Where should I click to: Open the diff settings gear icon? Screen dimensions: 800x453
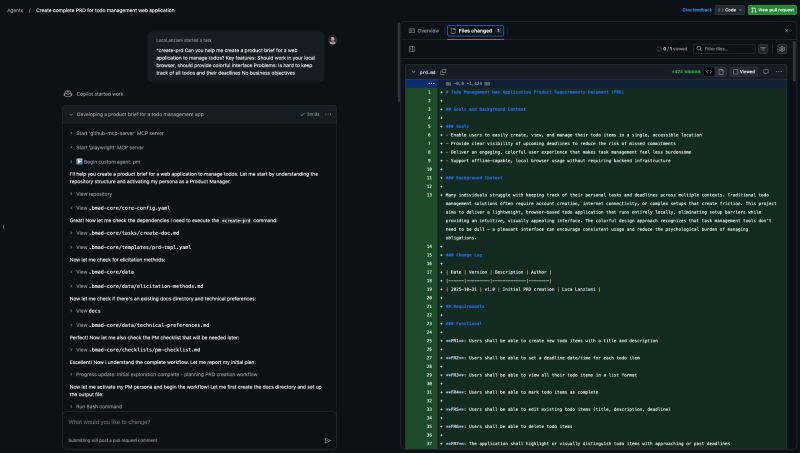pyautogui.click(x=783, y=48)
